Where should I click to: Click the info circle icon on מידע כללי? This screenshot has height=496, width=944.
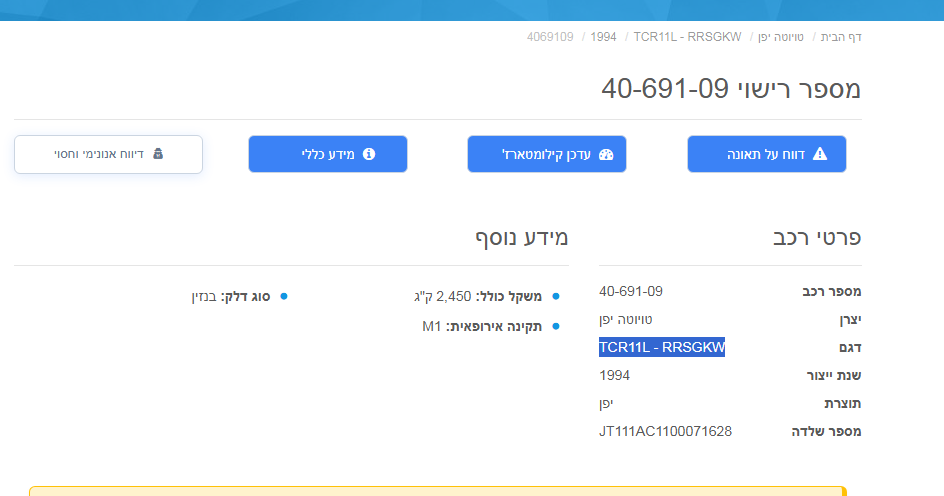(x=369, y=154)
